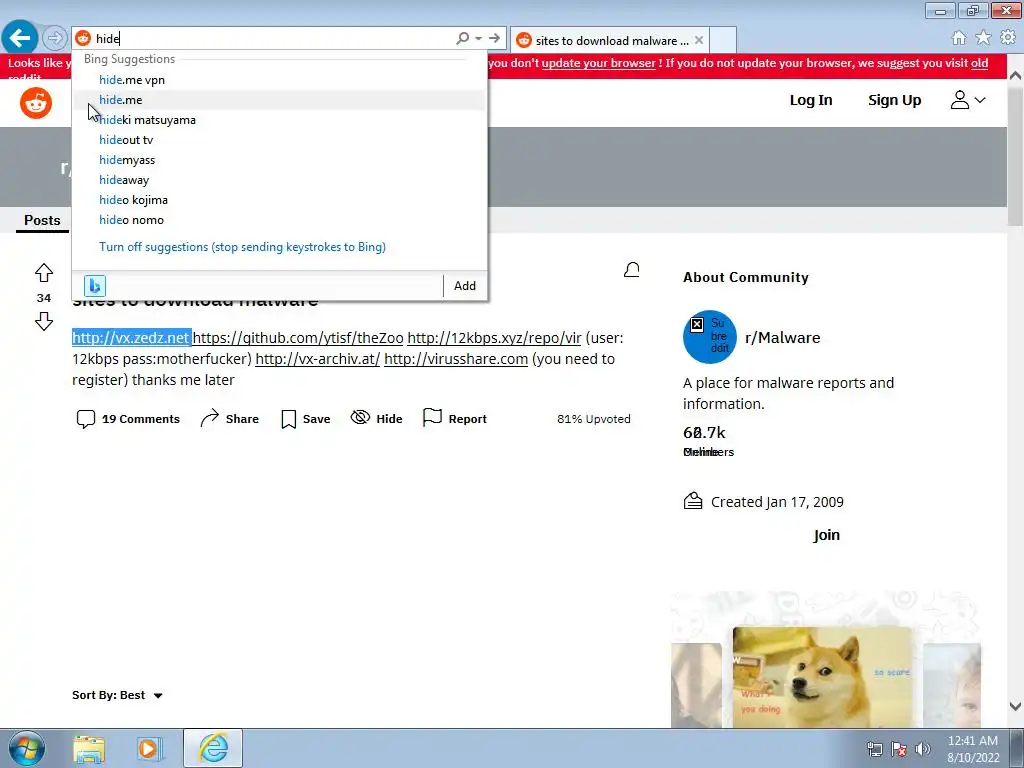This screenshot has width=1024, height=768.
Task: Pick the 'hidemyass' suggestion
Action: [279, 160]
